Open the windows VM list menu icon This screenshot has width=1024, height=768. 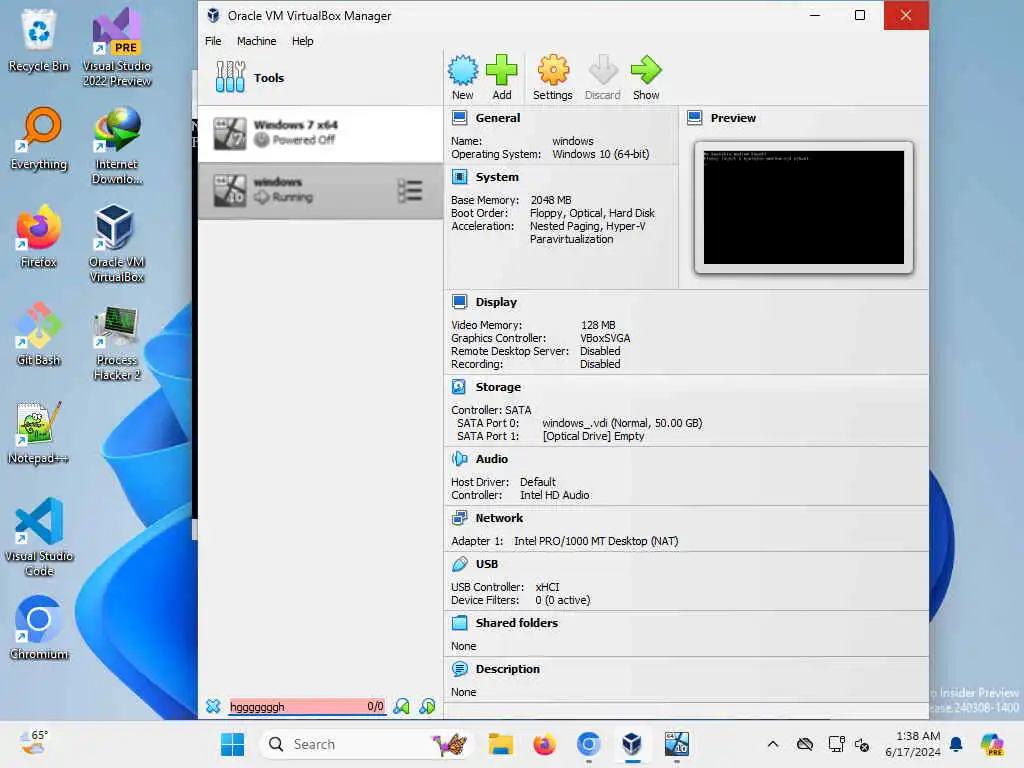click(410, 191)
